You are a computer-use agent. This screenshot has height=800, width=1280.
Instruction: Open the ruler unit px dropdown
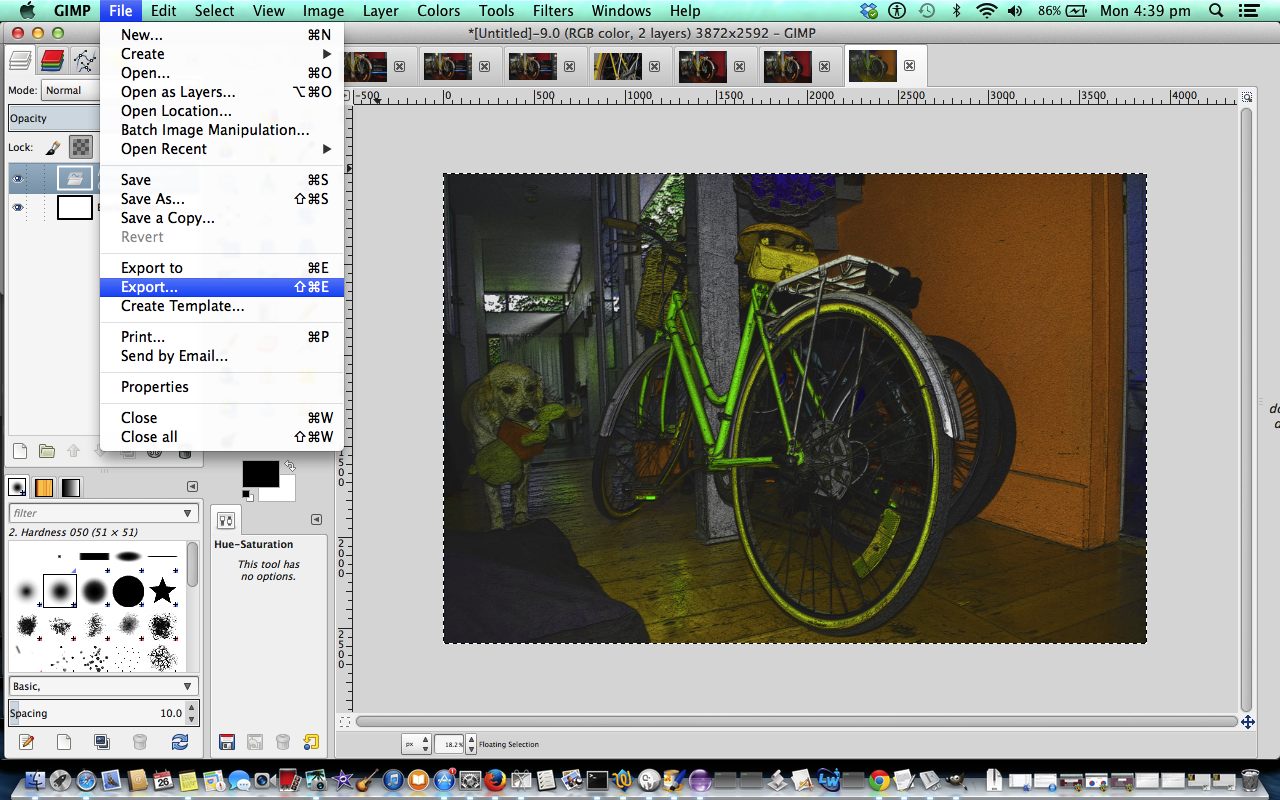415,744
